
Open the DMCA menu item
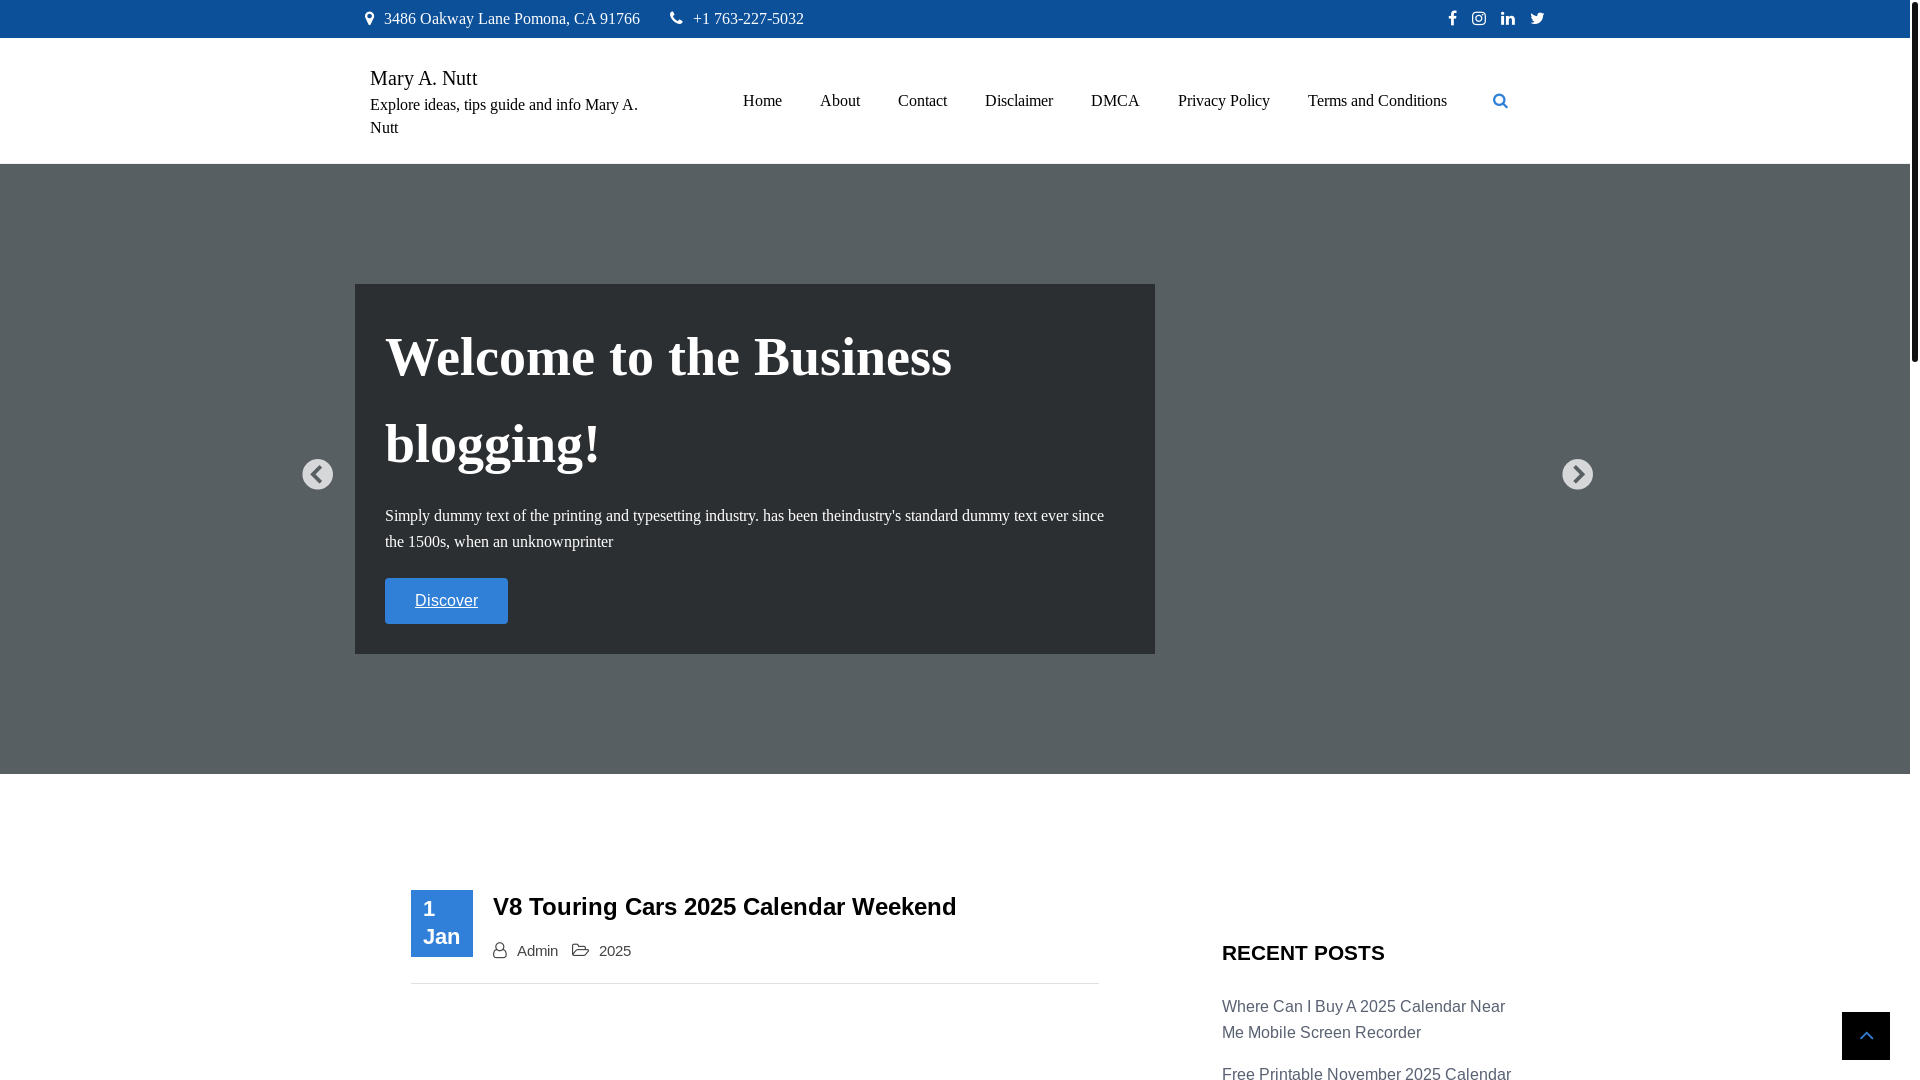(1115, 101)
